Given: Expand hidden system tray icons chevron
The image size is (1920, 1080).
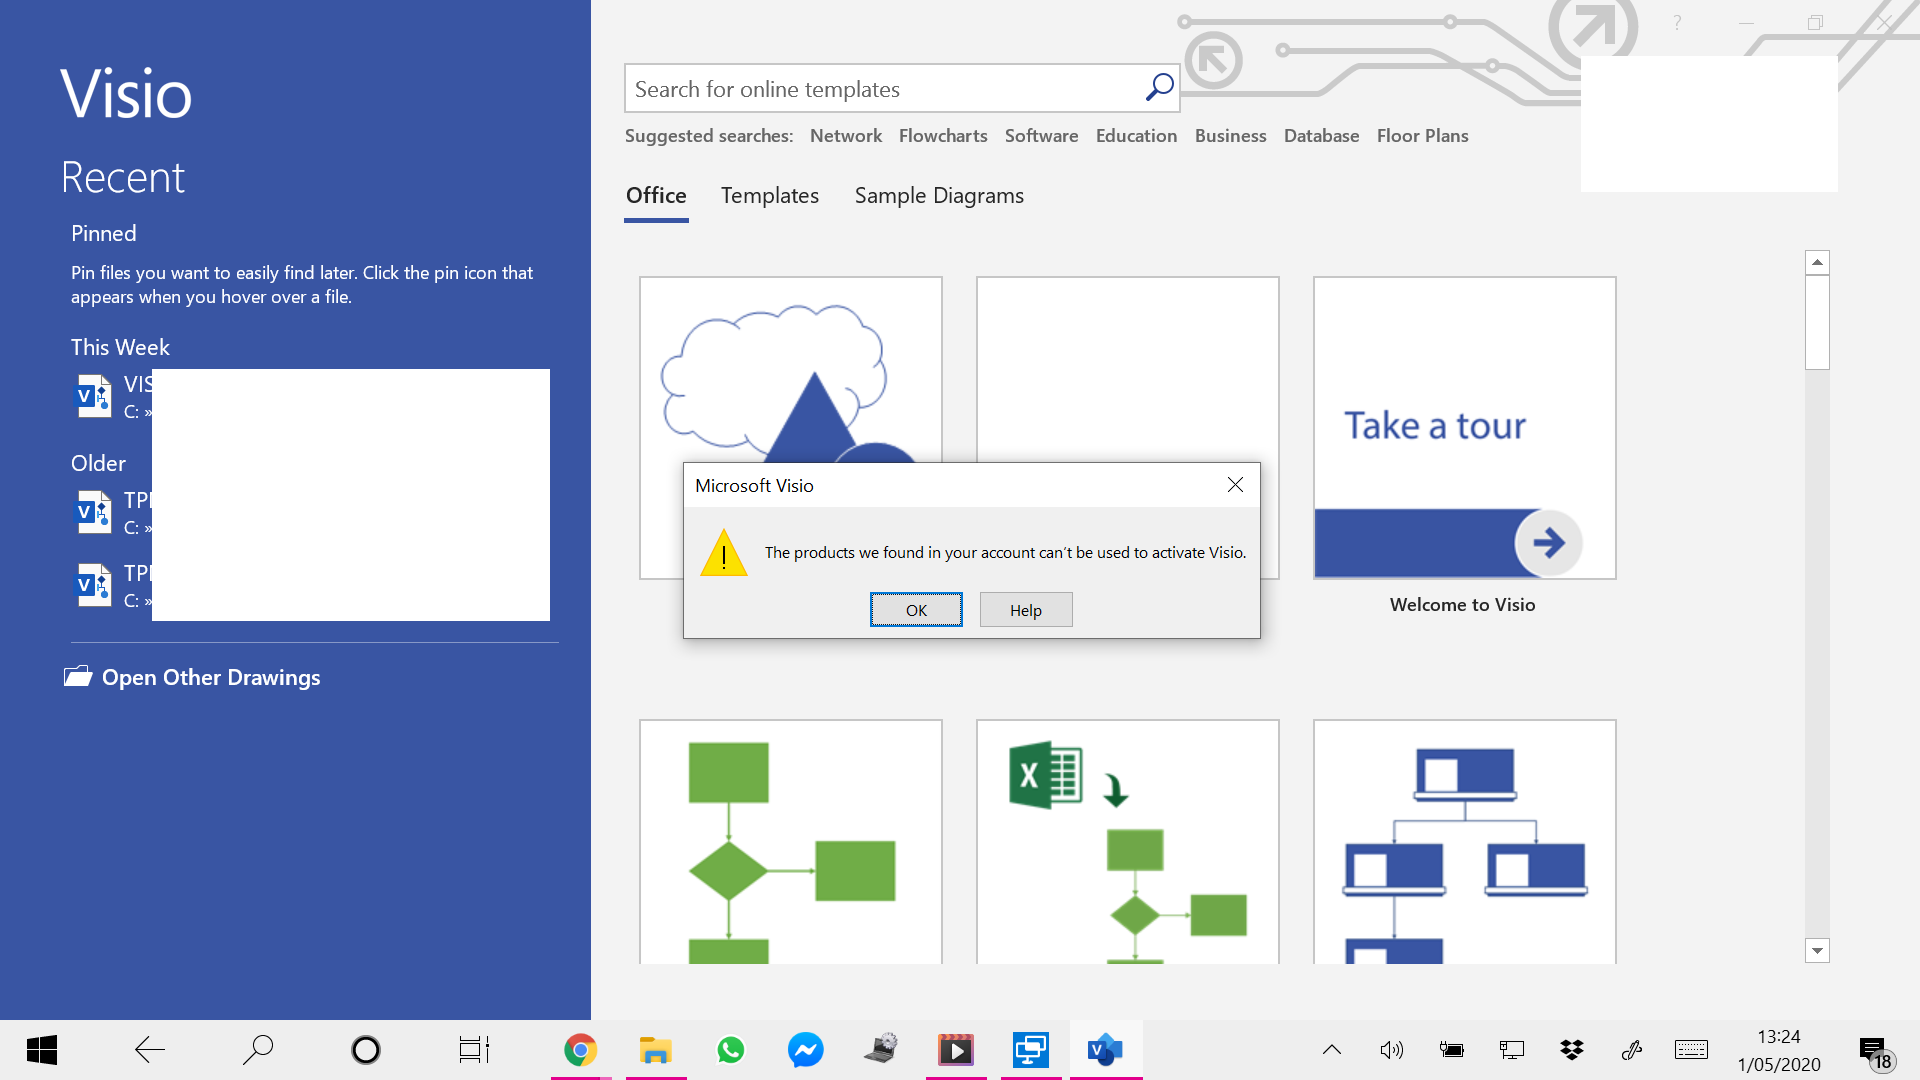Looking at the screenshot, I should point(1332,1050).
